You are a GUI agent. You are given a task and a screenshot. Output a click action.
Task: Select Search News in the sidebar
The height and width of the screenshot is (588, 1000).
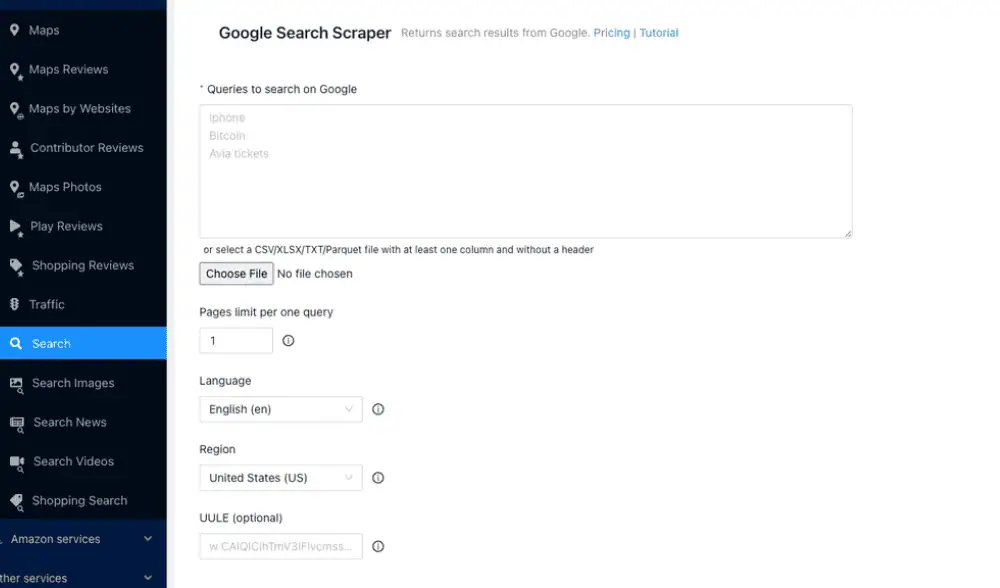point(69,422)
